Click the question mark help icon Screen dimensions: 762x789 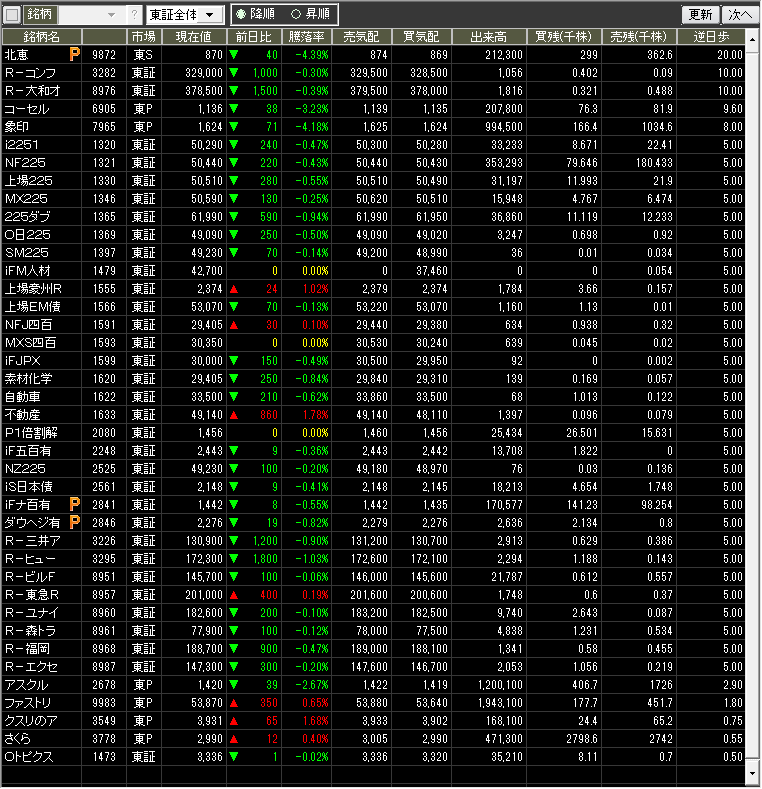pos(135,15)
